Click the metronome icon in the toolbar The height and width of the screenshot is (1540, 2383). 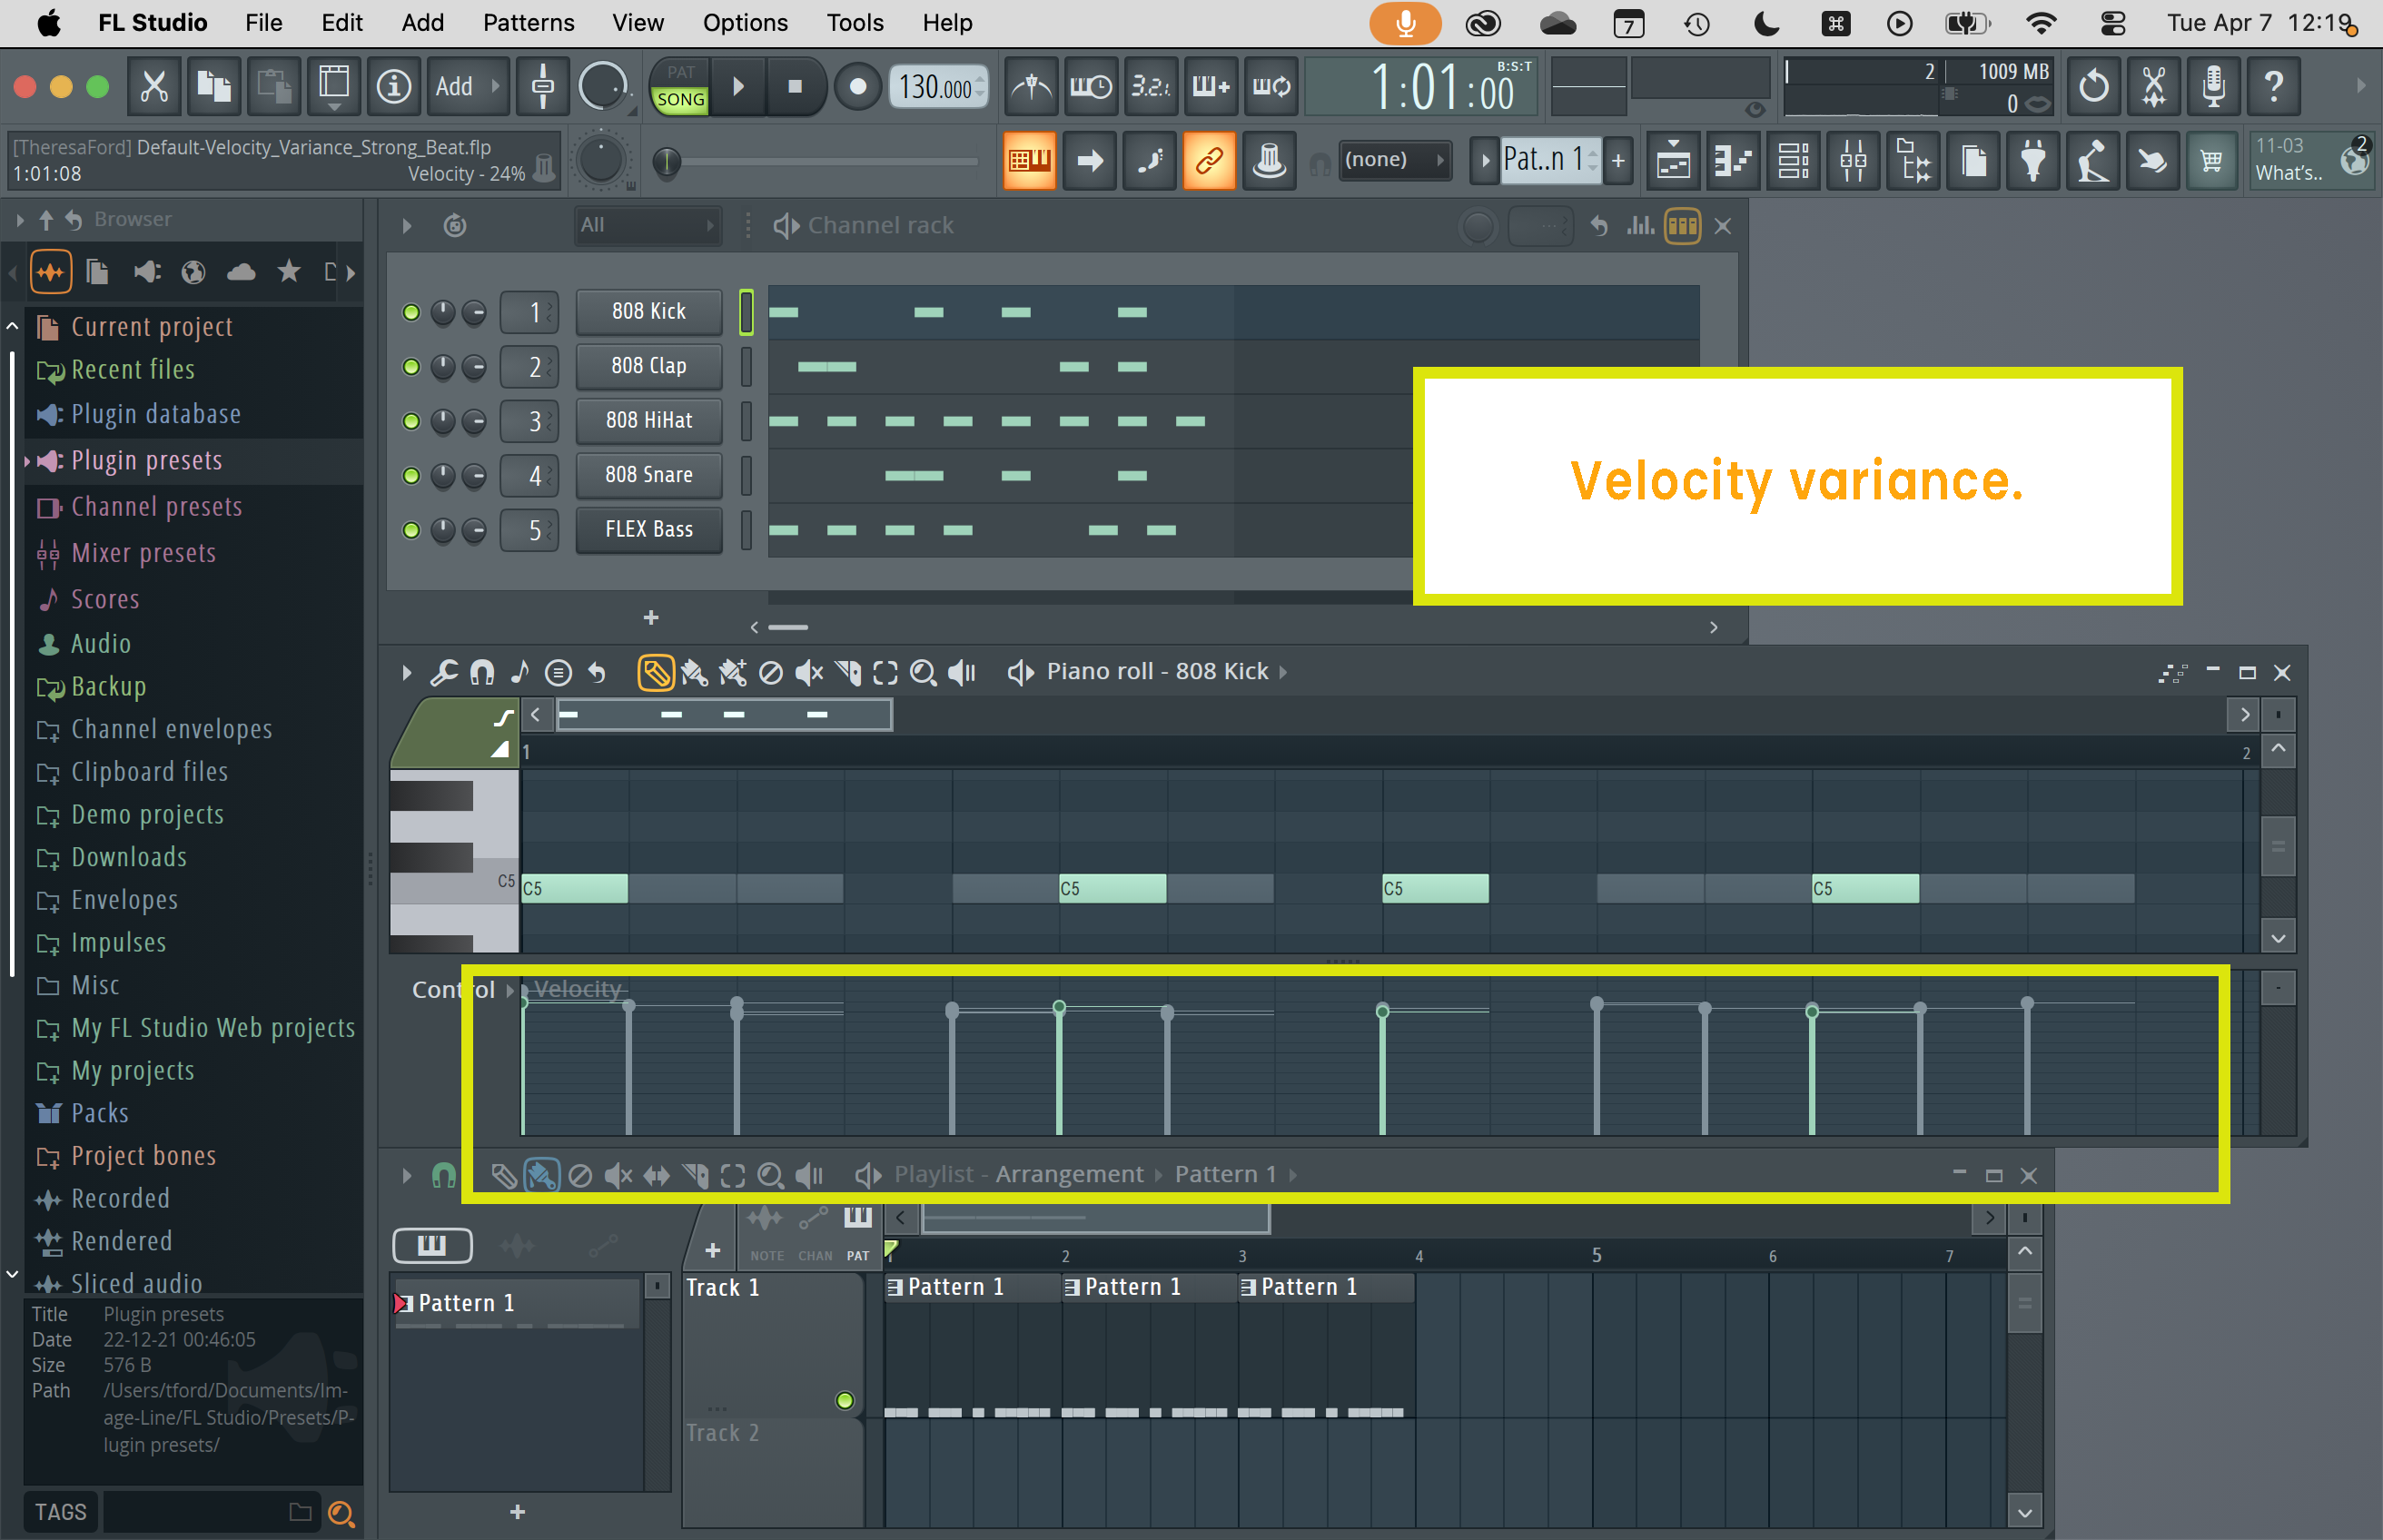1031,86
